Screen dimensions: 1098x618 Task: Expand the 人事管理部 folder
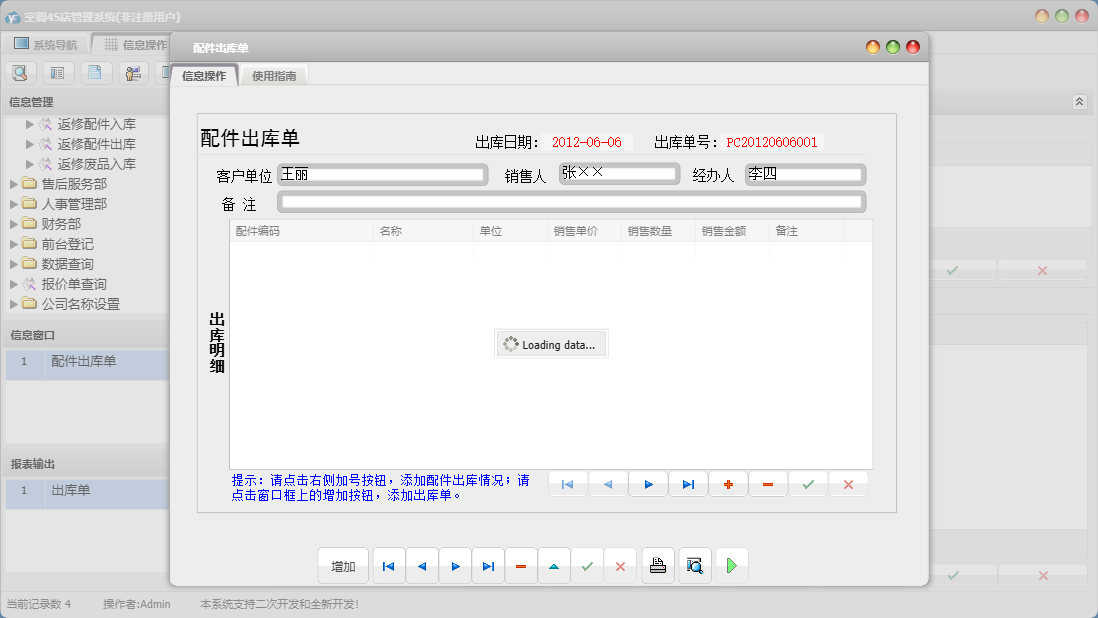click(14, 204)
